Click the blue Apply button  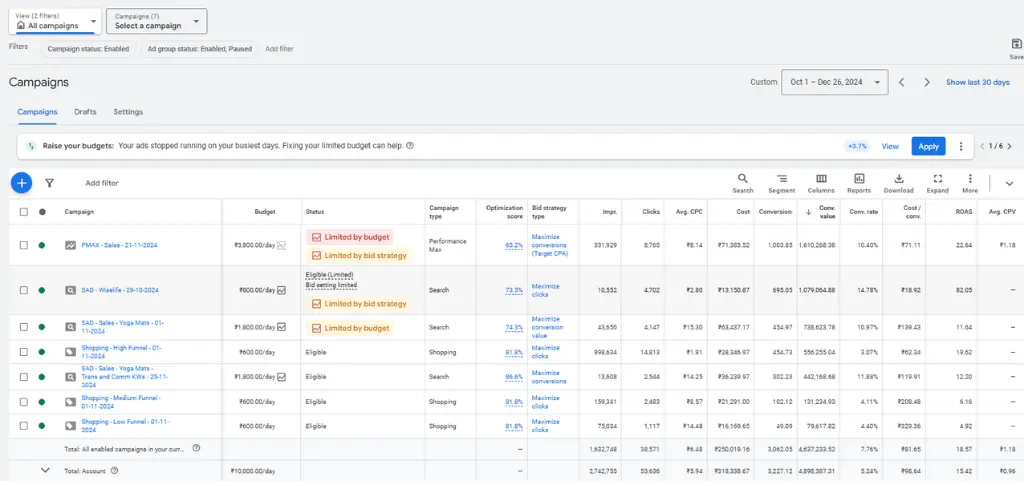[929, 146]
